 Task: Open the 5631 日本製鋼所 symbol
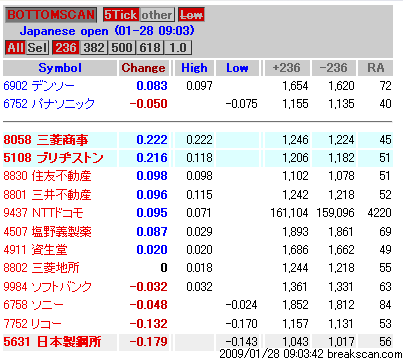click(52, 342)
